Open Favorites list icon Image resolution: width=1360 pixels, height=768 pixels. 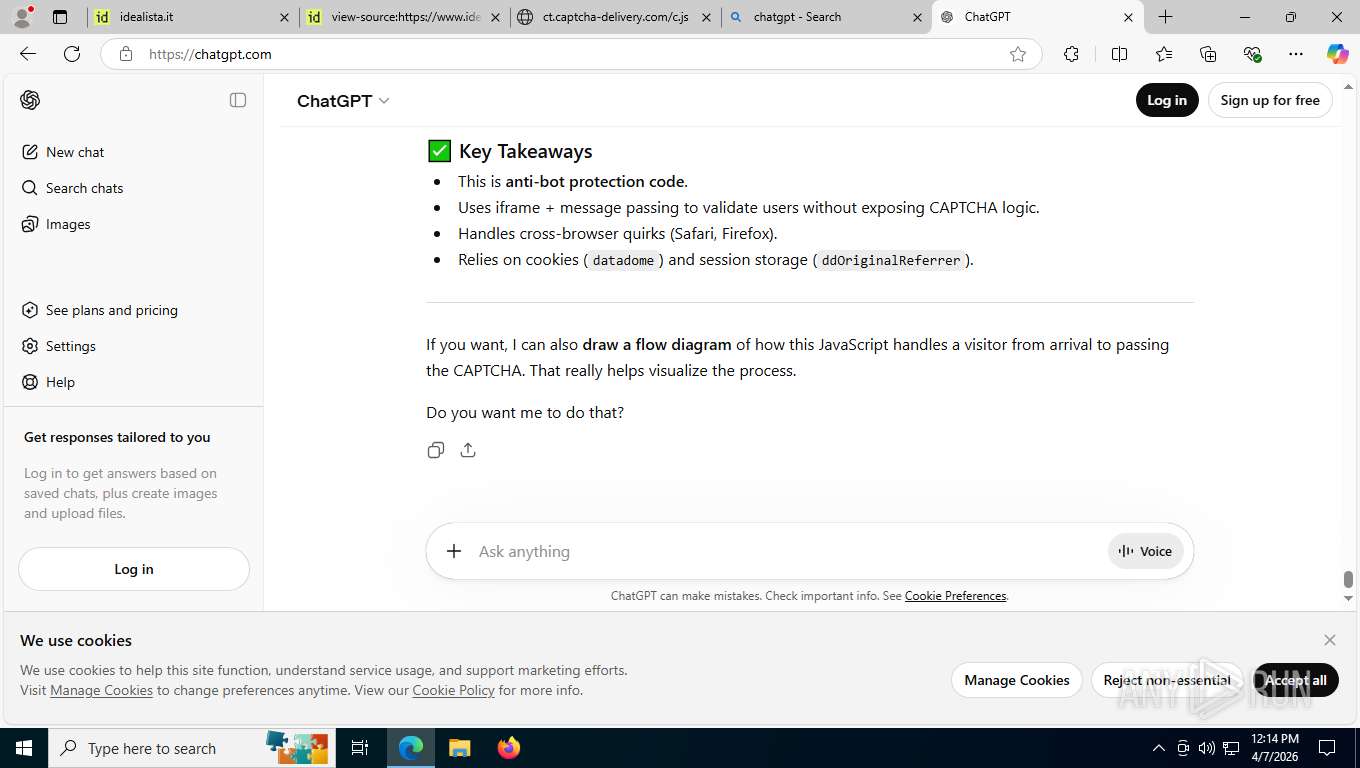coord(1164,54)
